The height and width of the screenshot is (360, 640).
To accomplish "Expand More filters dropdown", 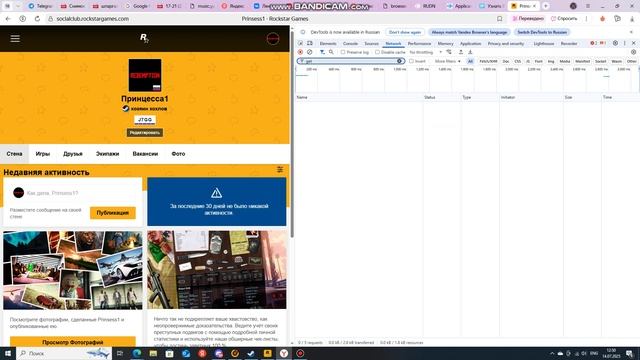I will pos(447,61).
